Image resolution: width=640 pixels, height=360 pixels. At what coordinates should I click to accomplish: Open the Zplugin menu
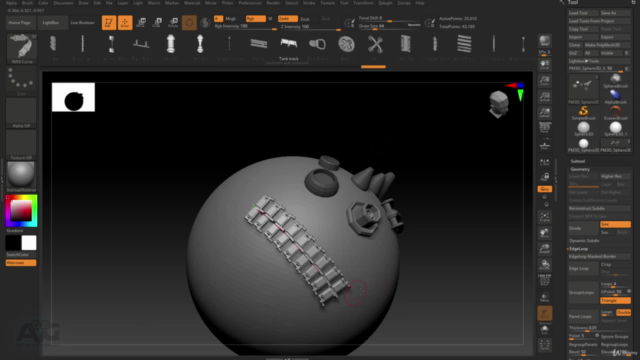pyautogui.click(x=385, y=3)
